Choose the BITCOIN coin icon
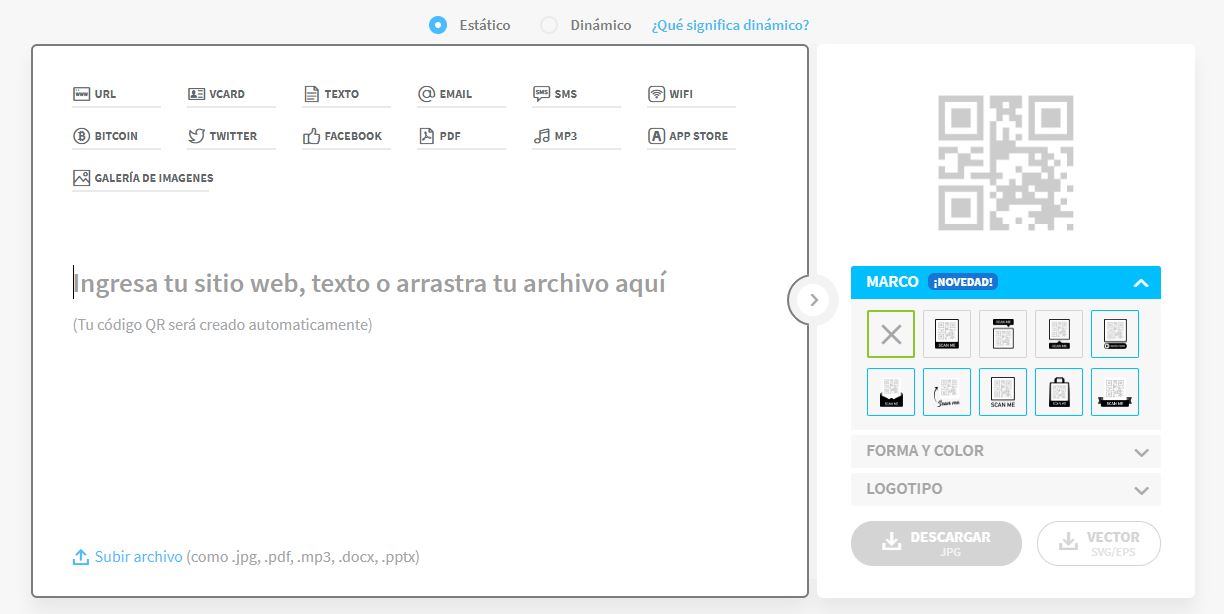1224x614 pixels. tap(81, 136)
